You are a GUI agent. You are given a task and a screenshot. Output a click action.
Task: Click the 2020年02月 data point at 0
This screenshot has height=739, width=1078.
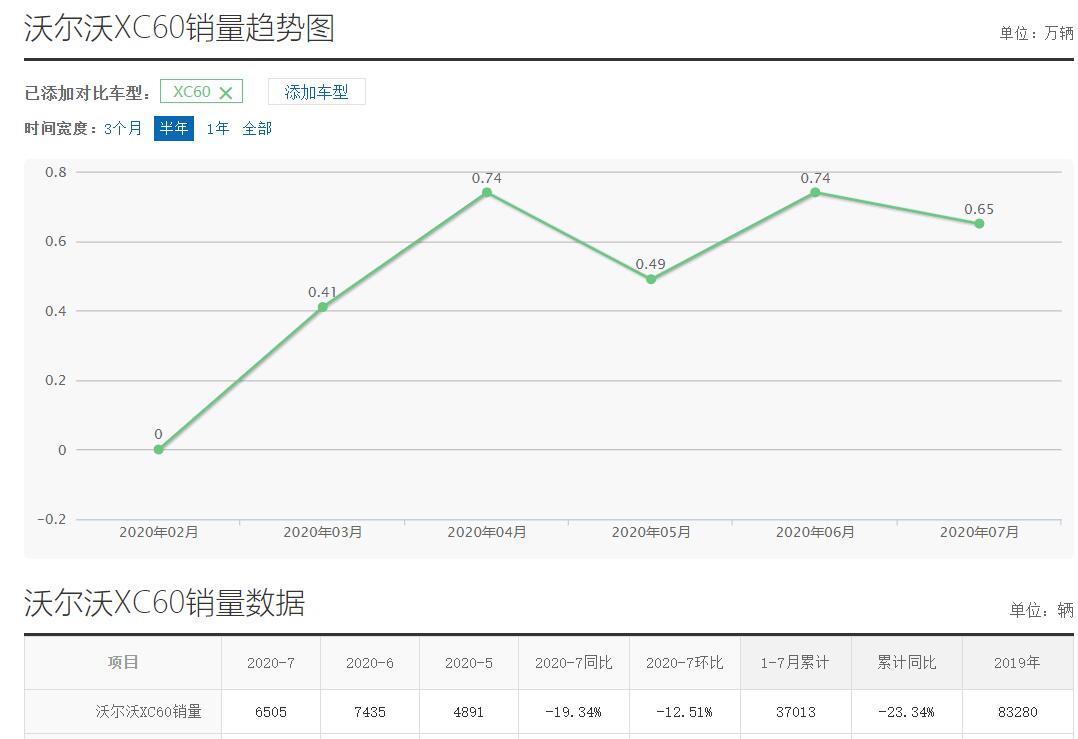click(158, 450)
